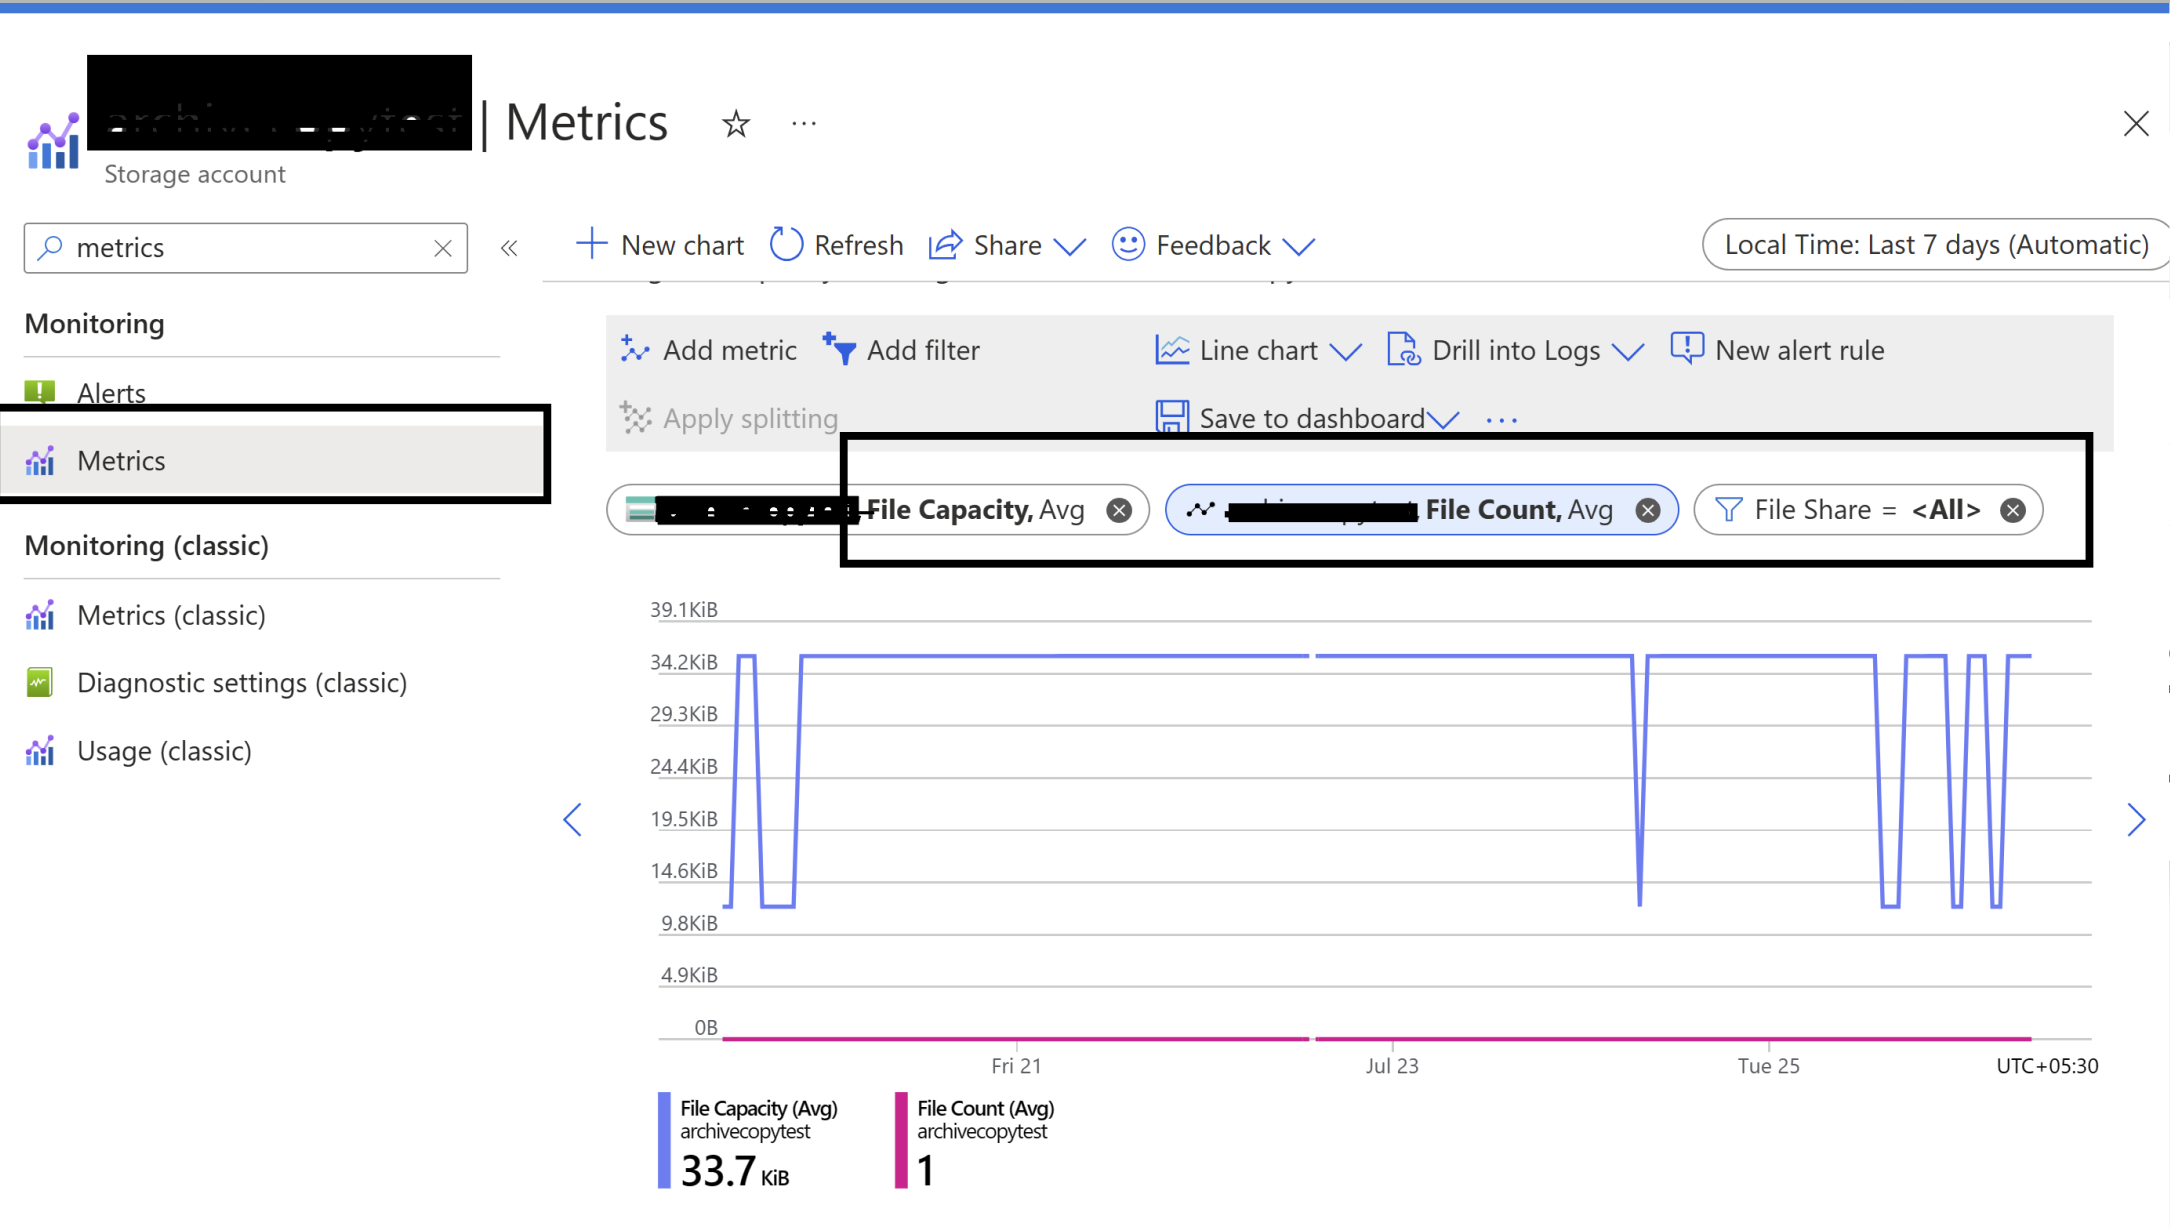Remove the File Count metric chip
This screenshot has height=1227, width=2170.
click(x=1647, y=511)
